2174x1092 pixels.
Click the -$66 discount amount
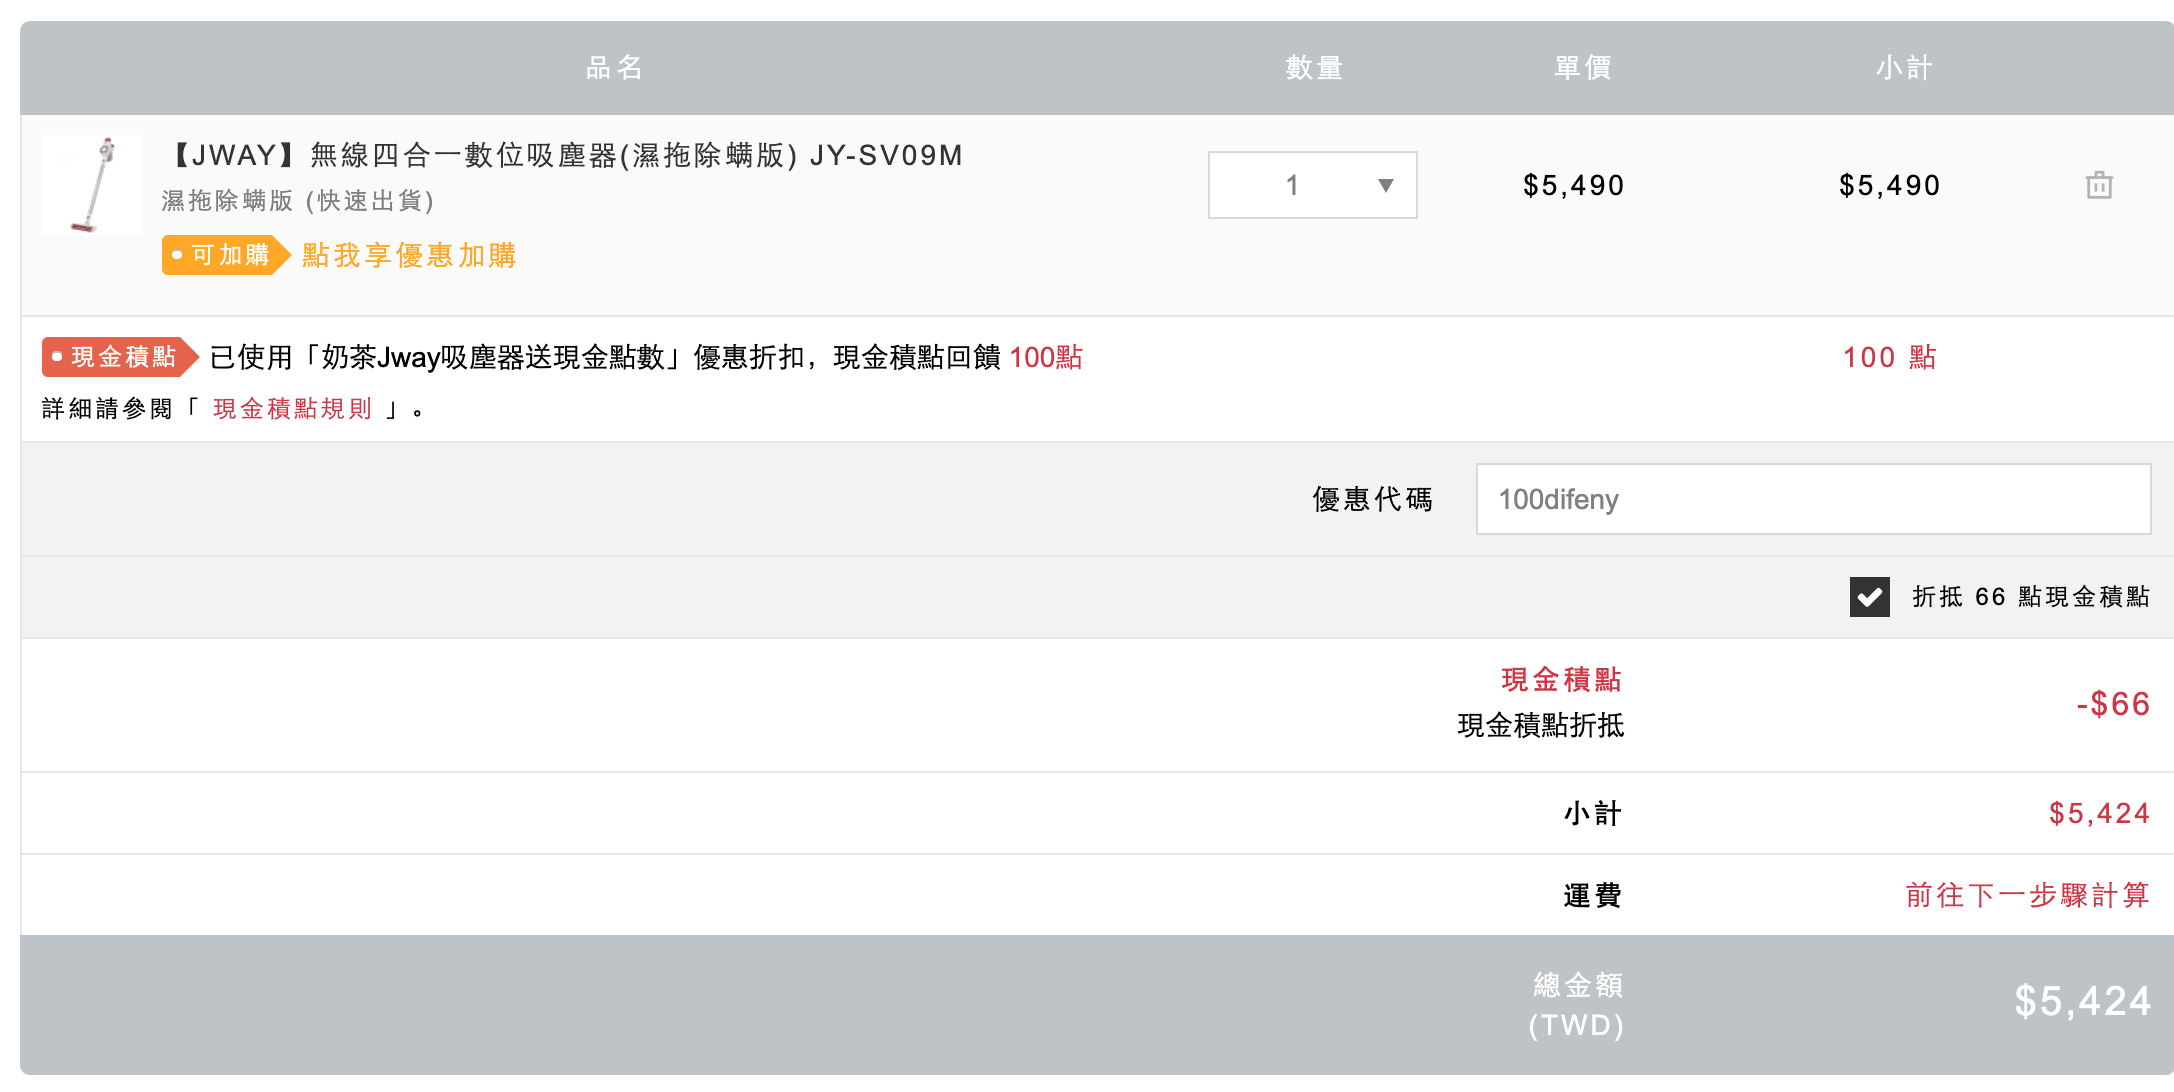pos(2113,704)
